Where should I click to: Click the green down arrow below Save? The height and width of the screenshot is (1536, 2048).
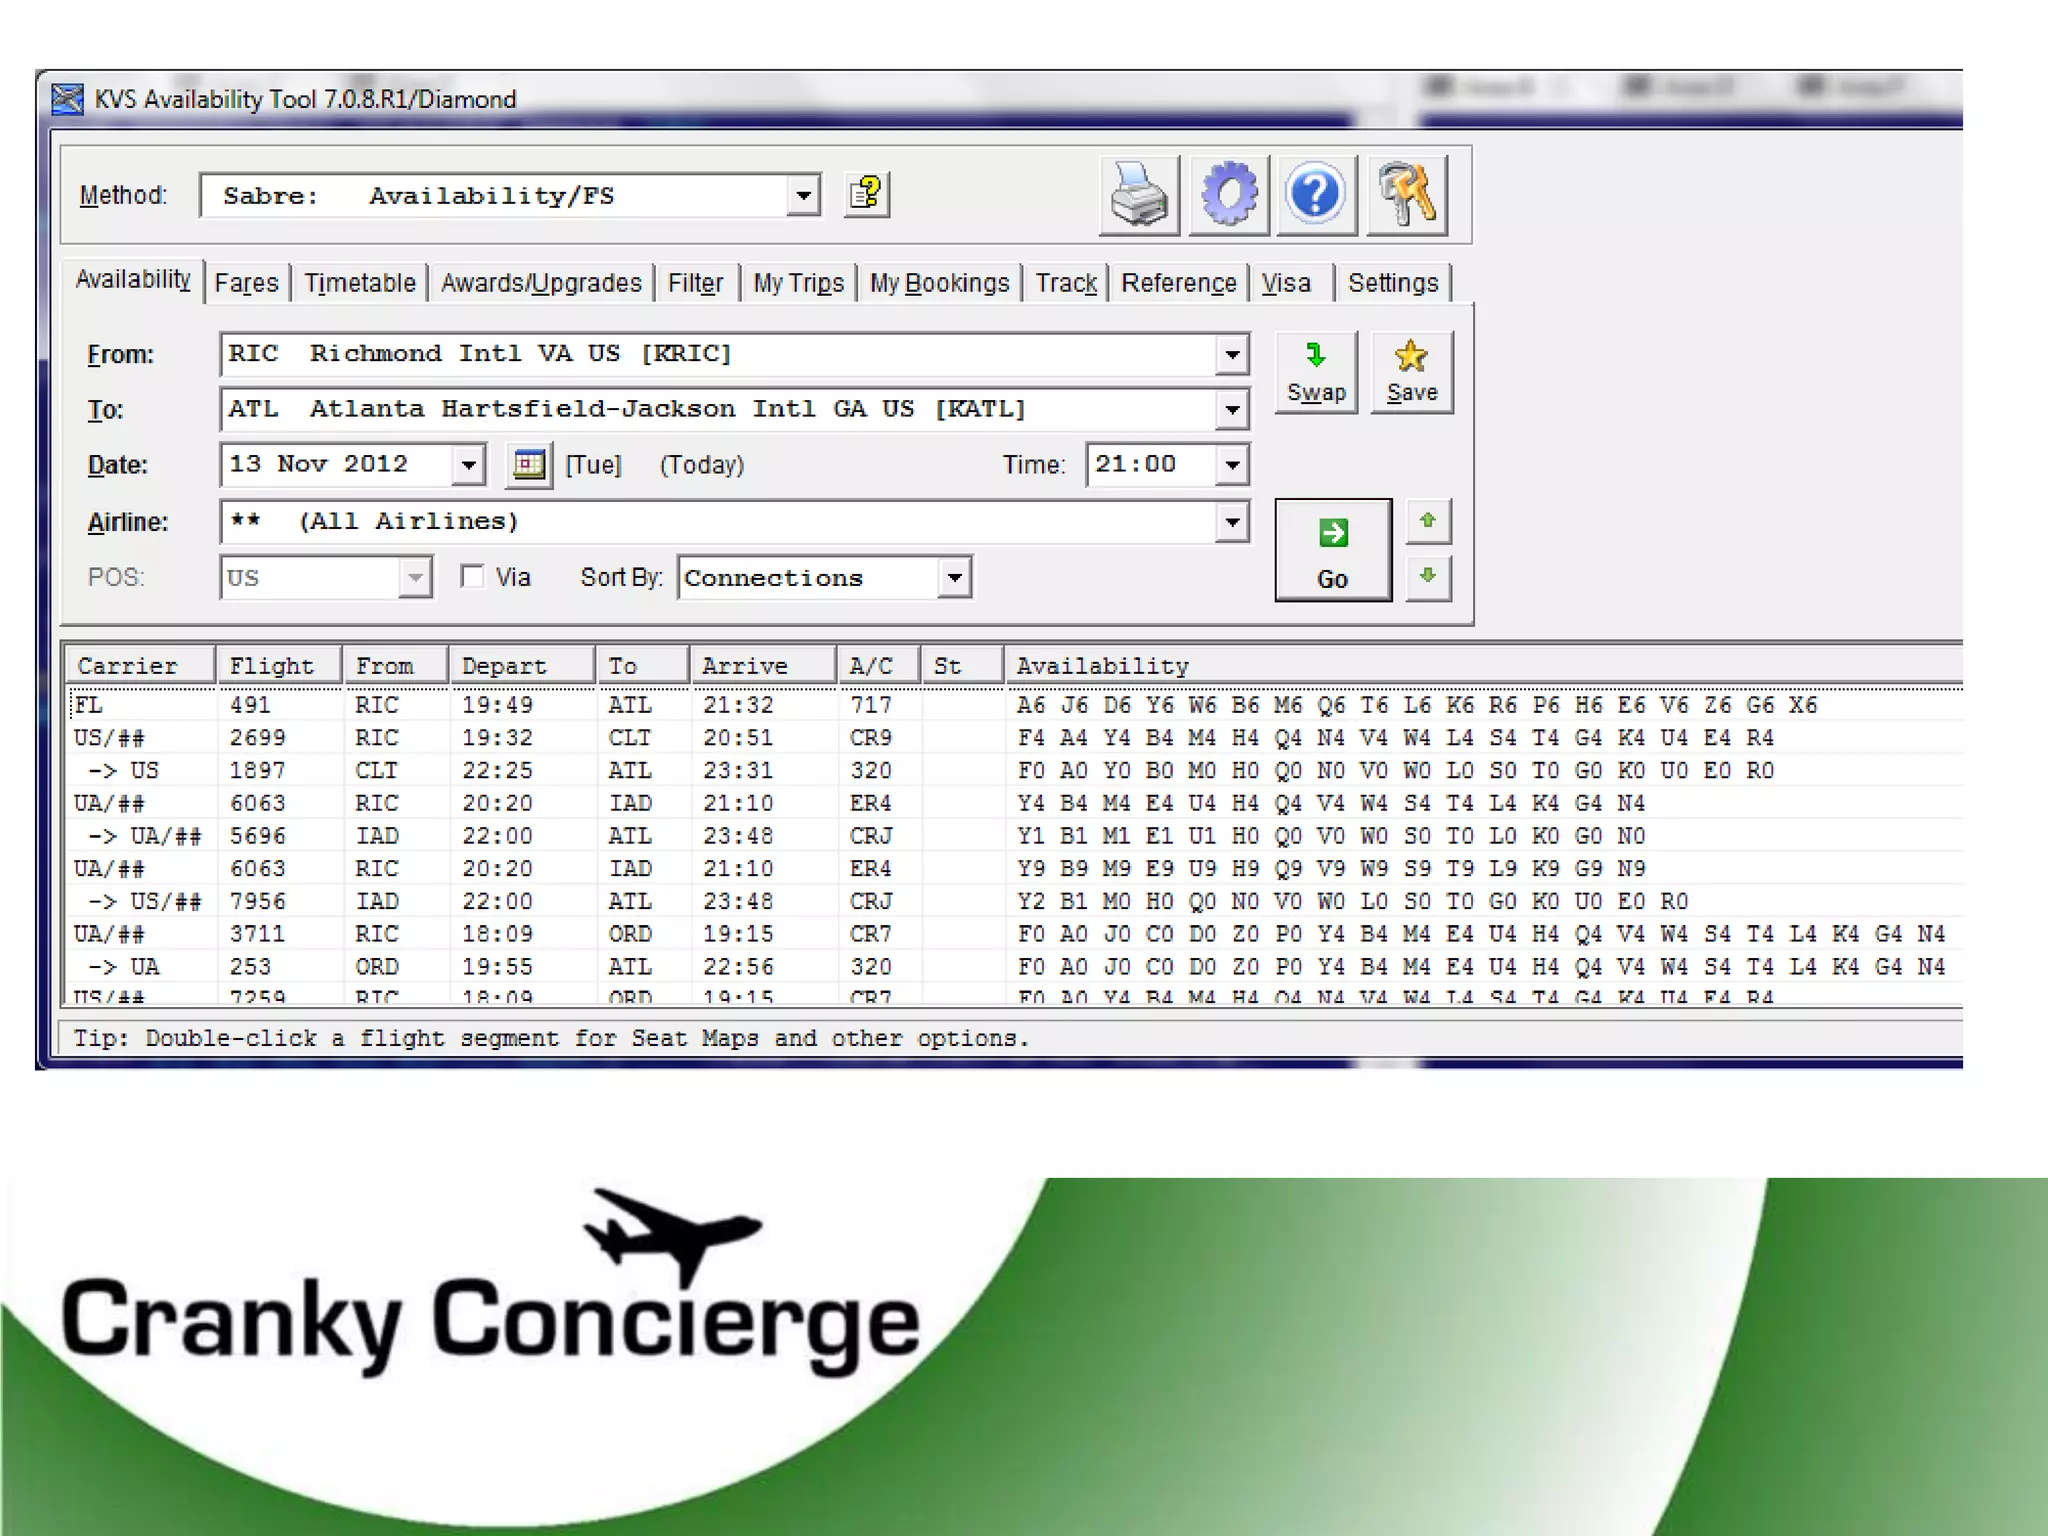point(1427,576)
